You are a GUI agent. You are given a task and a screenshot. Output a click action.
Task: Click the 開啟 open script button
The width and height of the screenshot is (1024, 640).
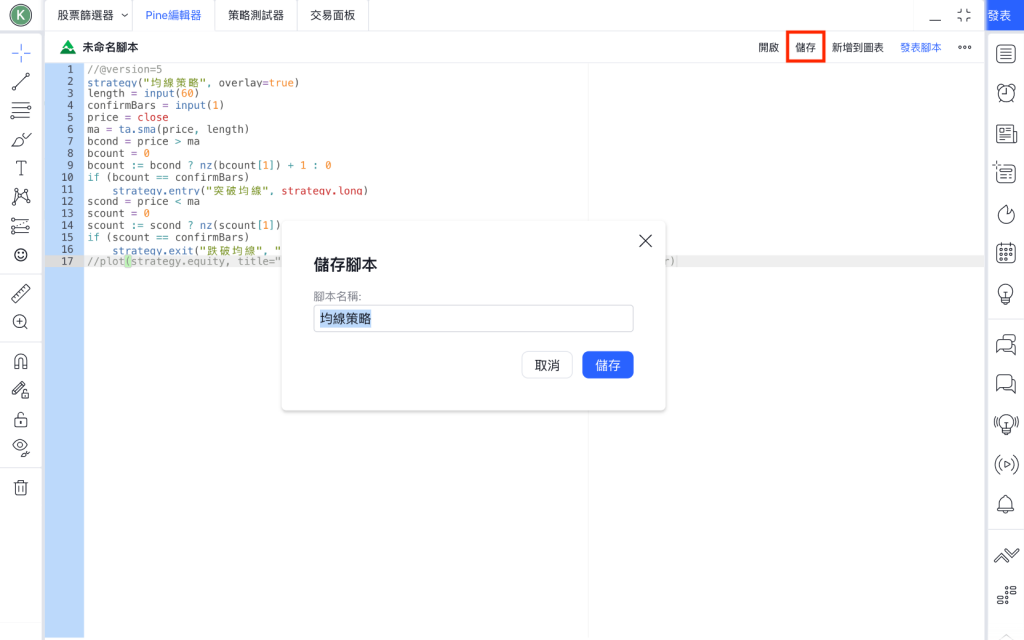(769, 47)
